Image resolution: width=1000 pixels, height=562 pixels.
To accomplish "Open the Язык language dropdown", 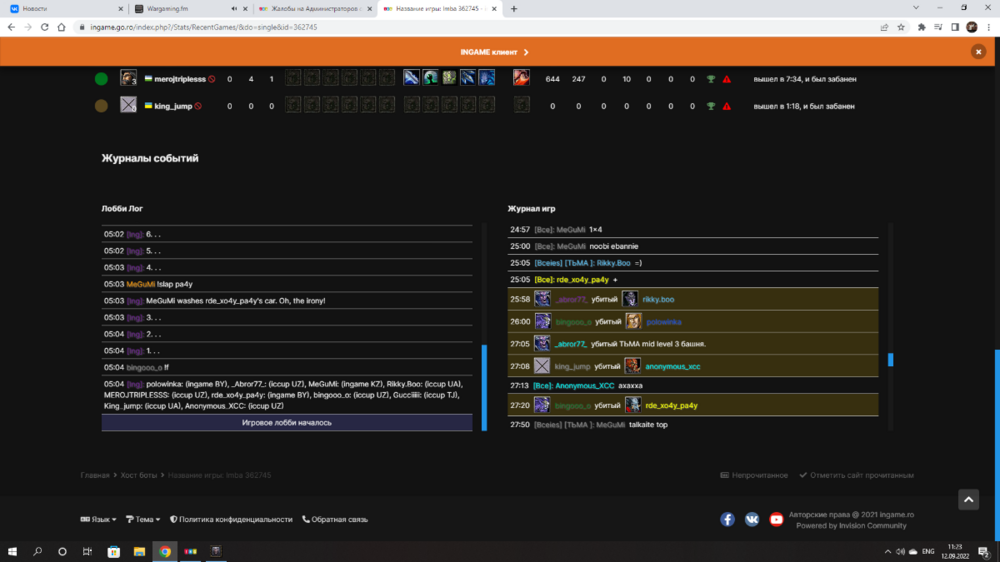I will (98, 519).
